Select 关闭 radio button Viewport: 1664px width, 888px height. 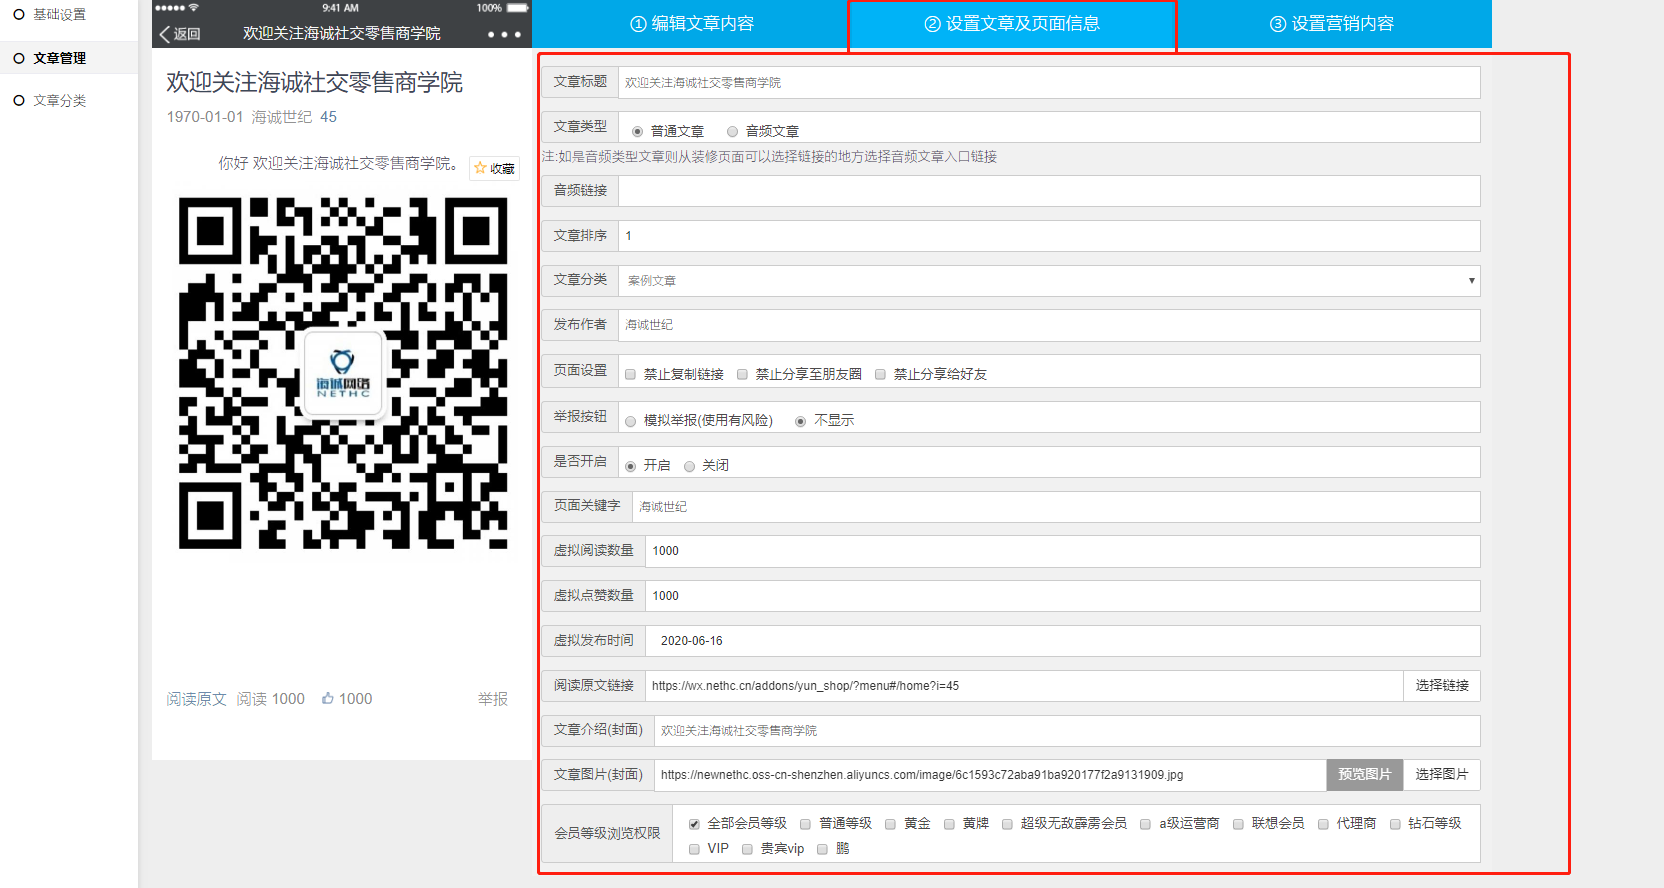coord(689,466)
